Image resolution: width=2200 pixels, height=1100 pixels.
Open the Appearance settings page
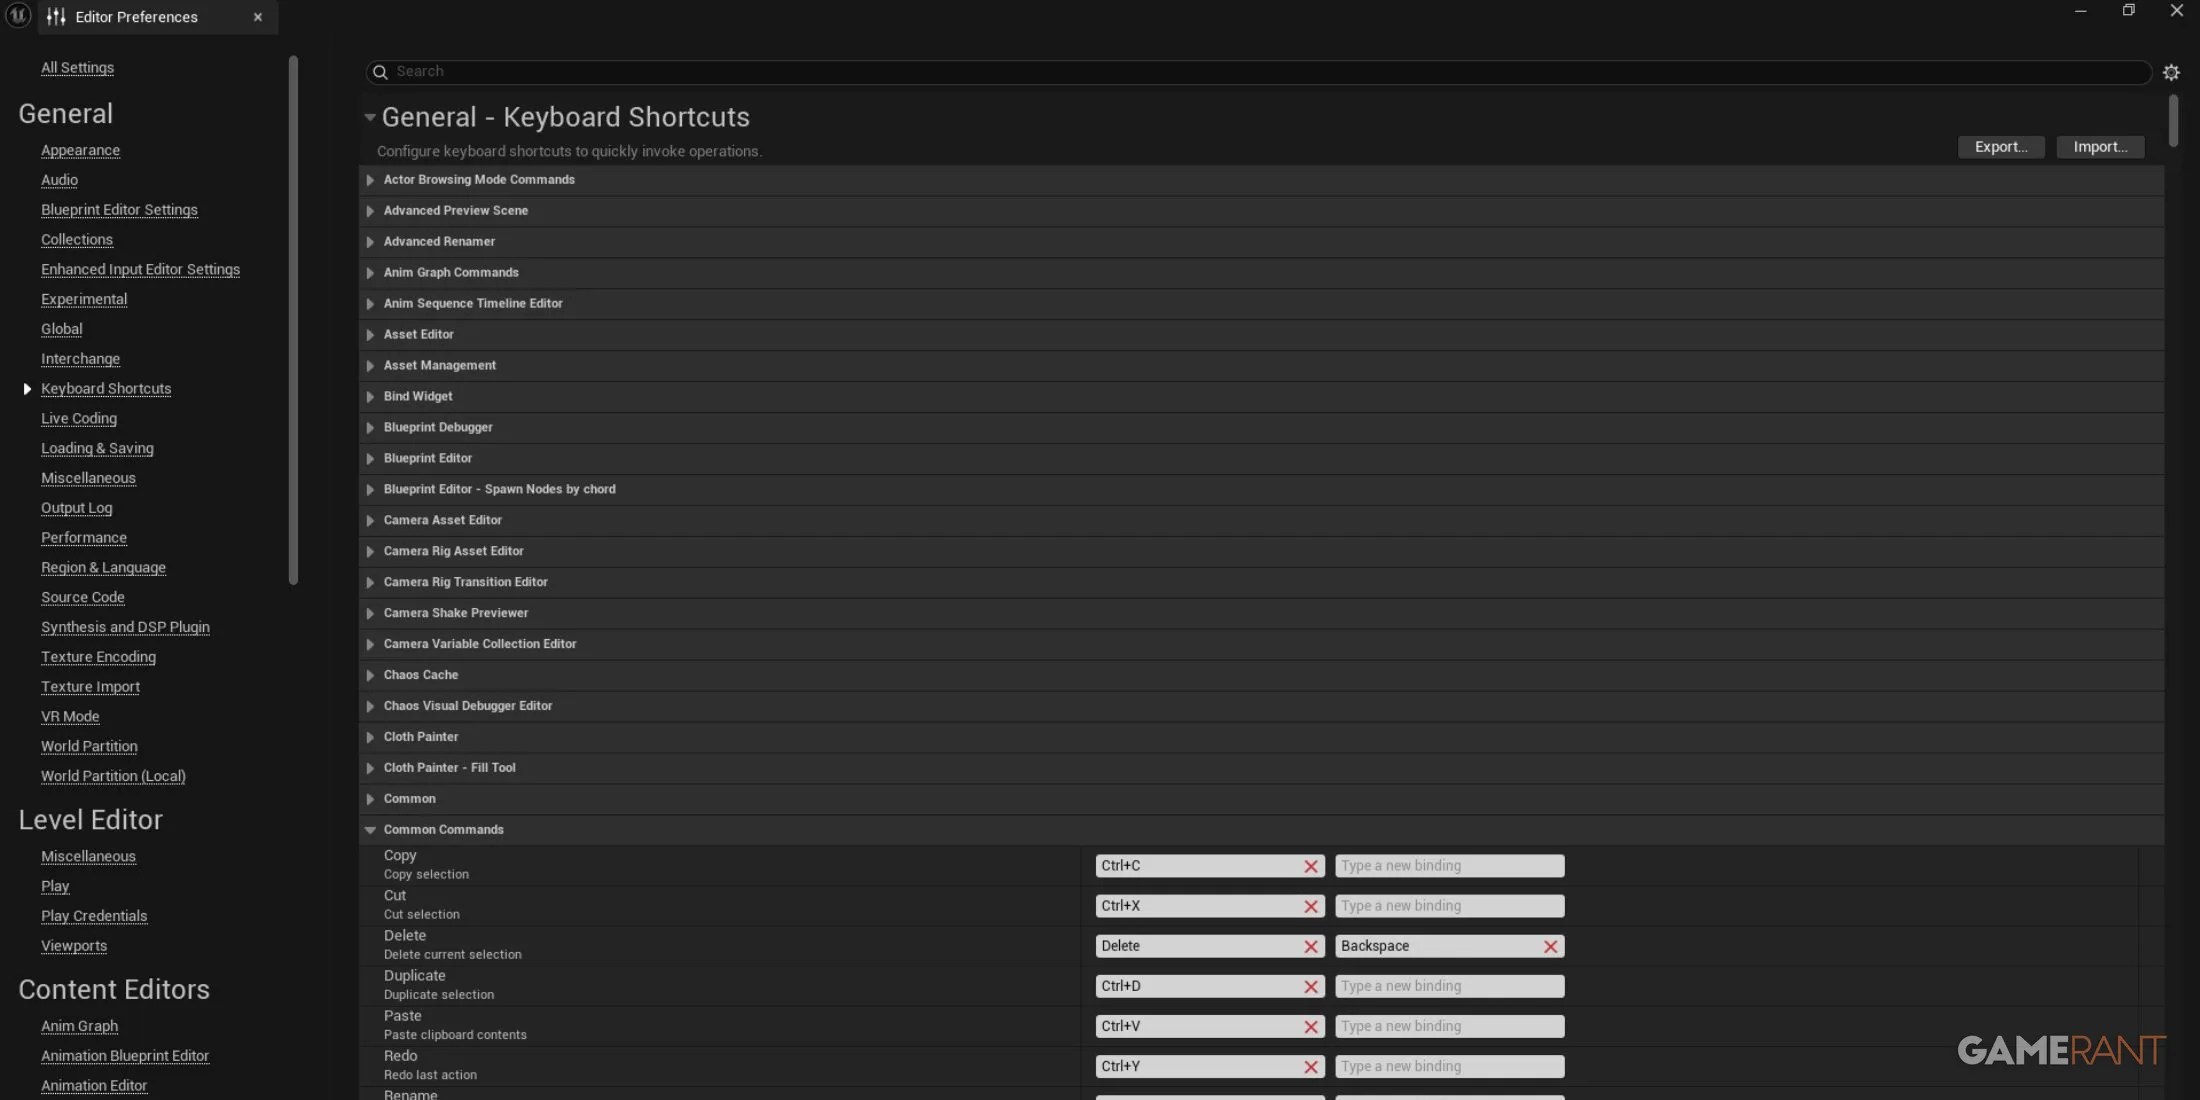(80, 150)
